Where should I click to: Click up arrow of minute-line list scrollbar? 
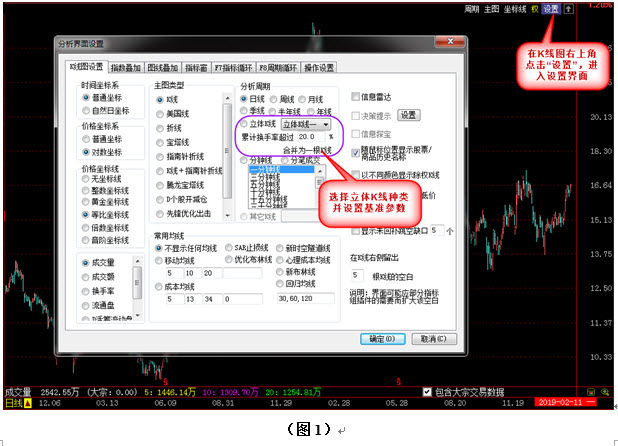coord(320,171)
